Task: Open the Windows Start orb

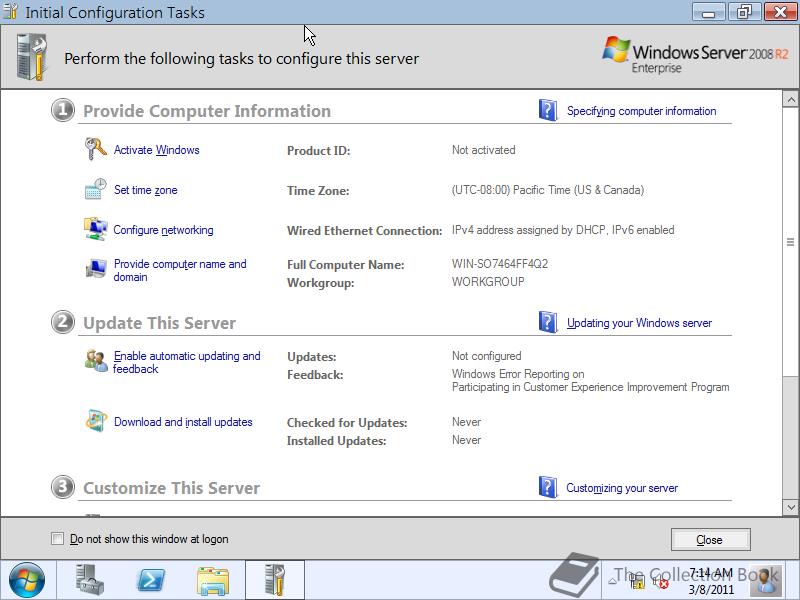Action: pos(27,580)
